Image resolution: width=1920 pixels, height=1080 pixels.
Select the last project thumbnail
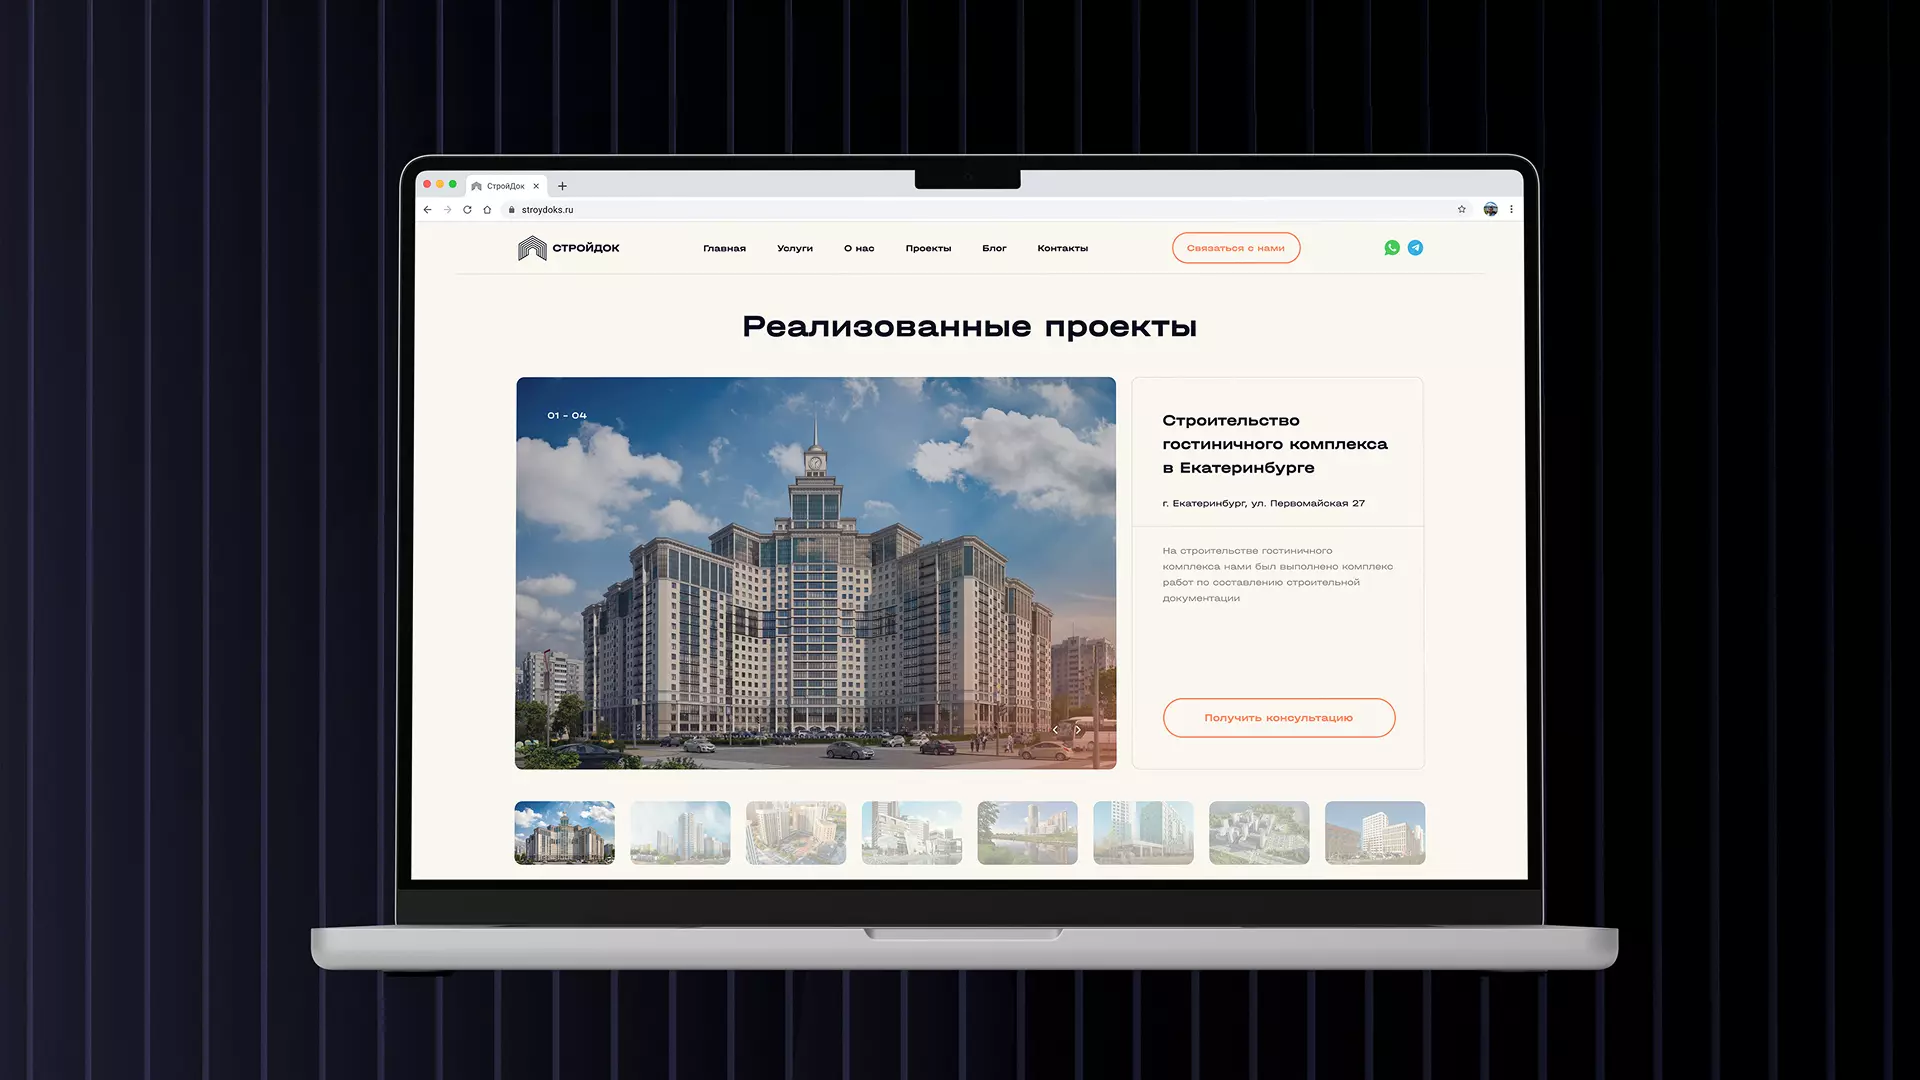point(1374,832)
